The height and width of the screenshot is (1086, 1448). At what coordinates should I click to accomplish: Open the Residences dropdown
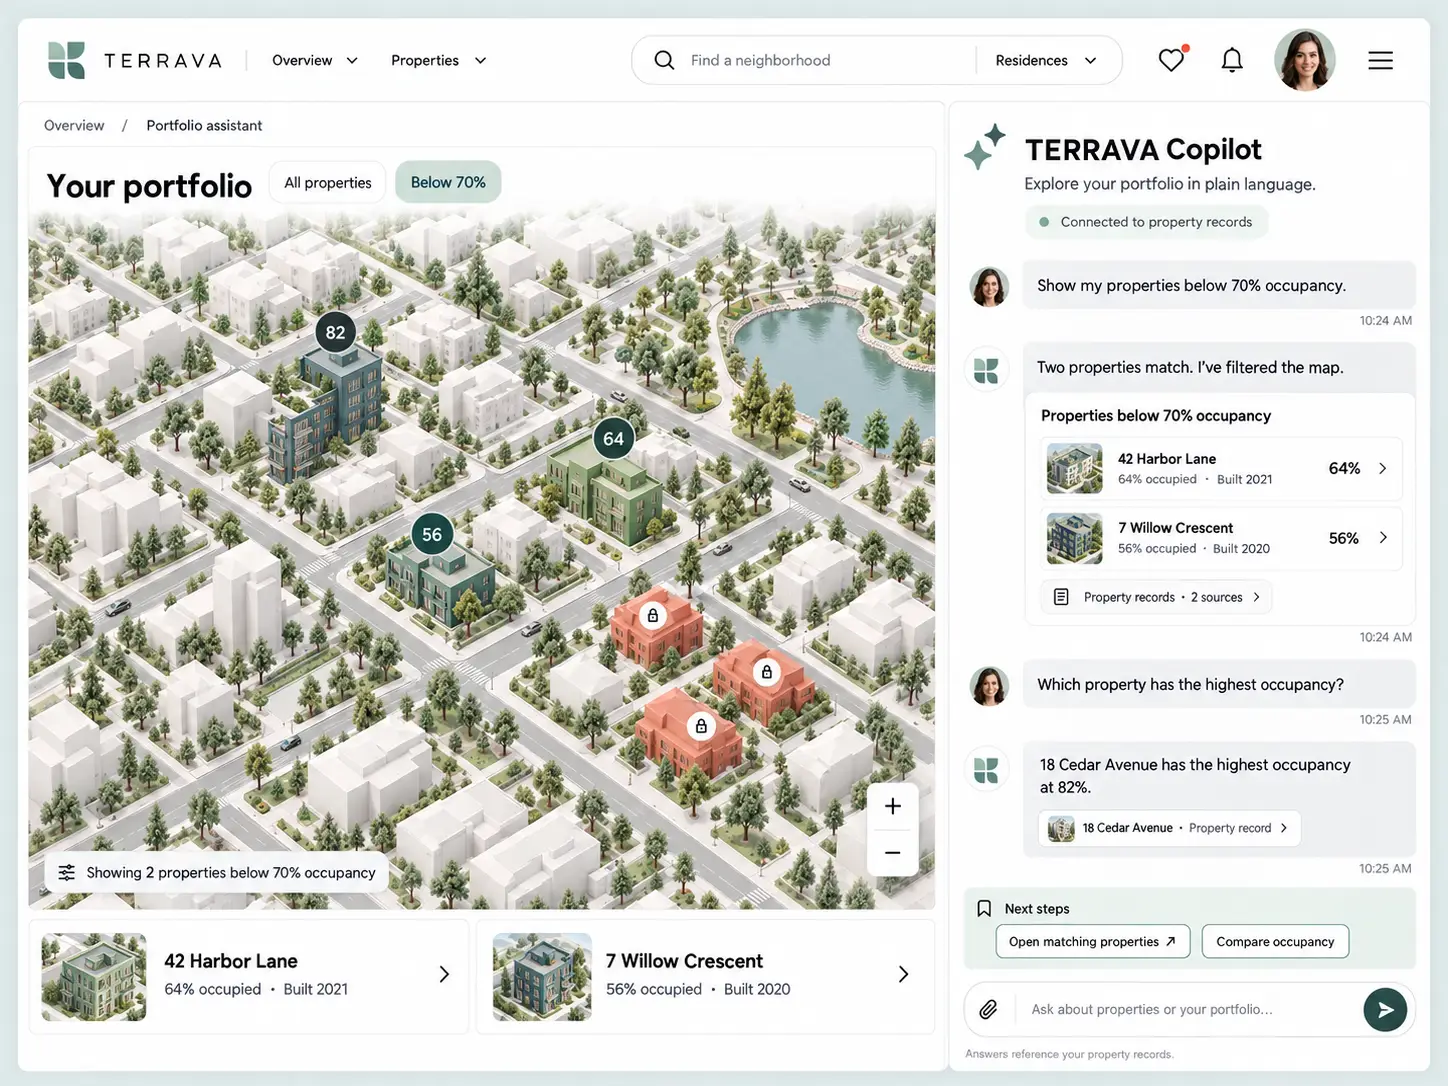(1046, 60)
